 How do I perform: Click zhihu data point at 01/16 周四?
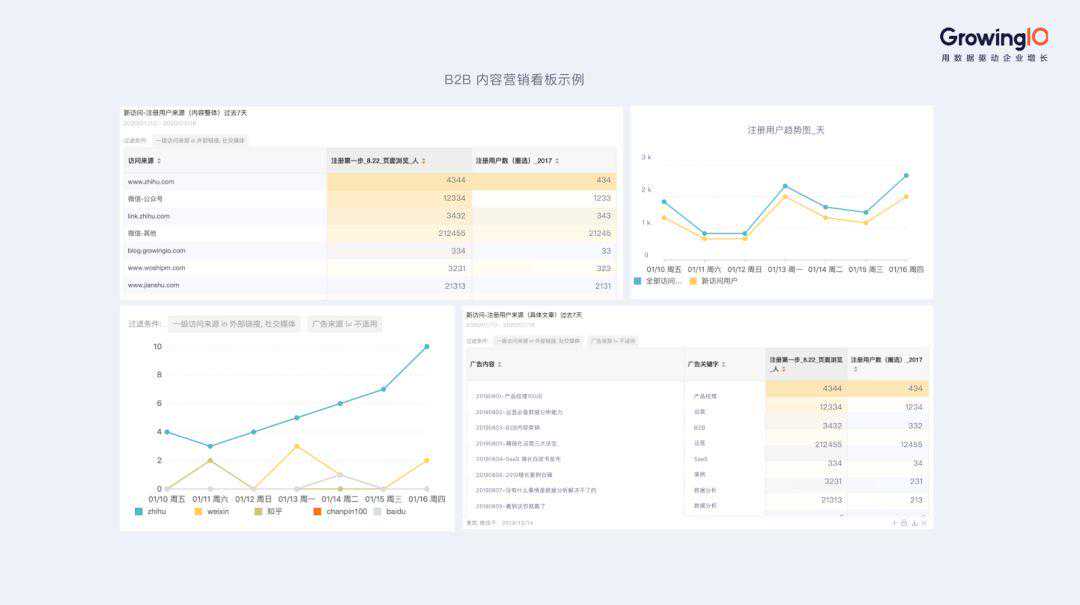tap(427, 347)
